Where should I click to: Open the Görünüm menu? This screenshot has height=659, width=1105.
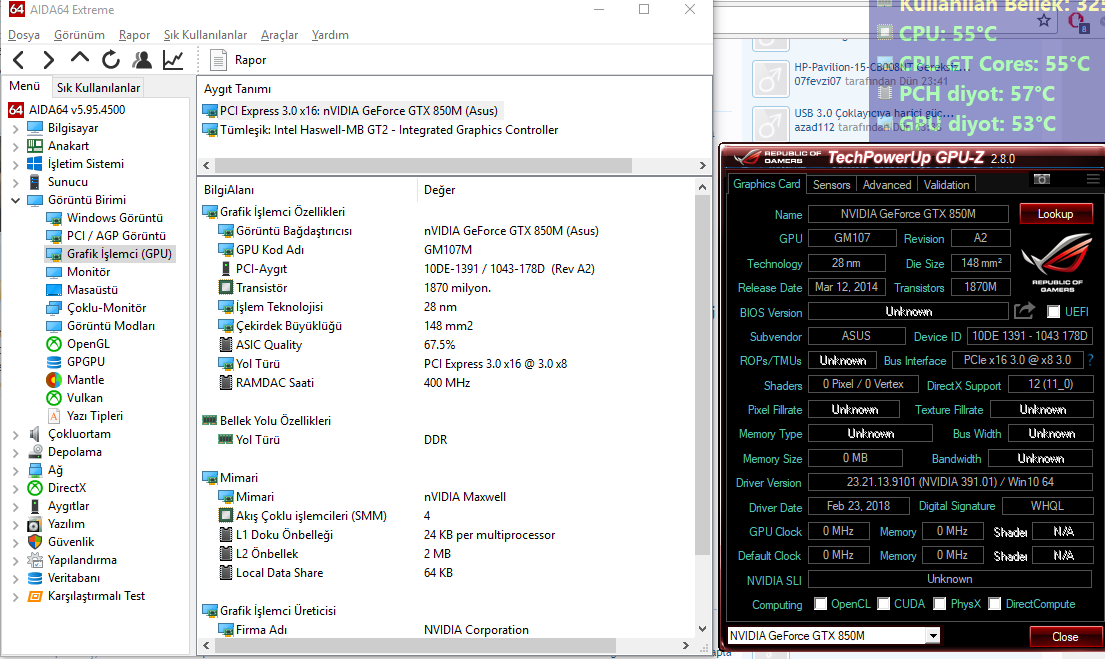click(x=80, y=35)
